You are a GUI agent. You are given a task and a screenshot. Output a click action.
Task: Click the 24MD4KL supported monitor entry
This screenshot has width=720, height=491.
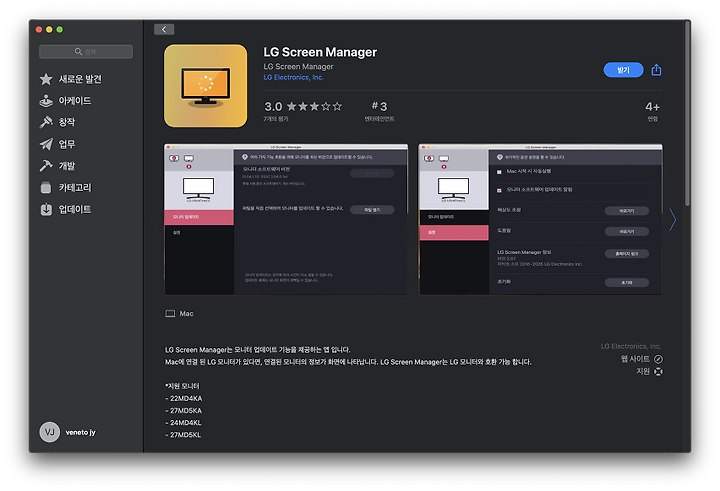186,423
